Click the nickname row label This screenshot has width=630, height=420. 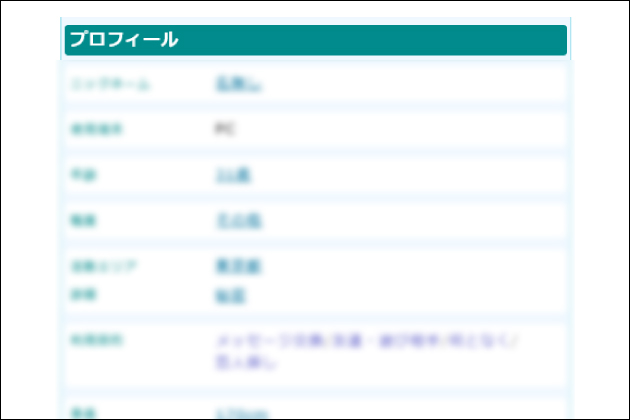(x=110, y=85)
